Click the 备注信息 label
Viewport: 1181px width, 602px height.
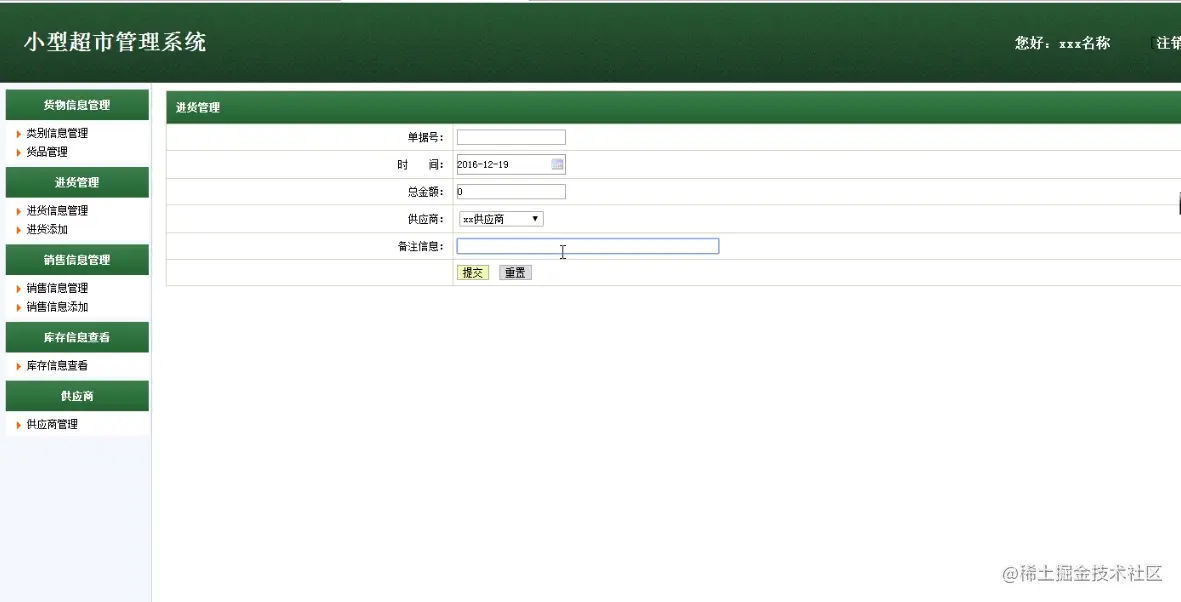[x=420, y=246]
